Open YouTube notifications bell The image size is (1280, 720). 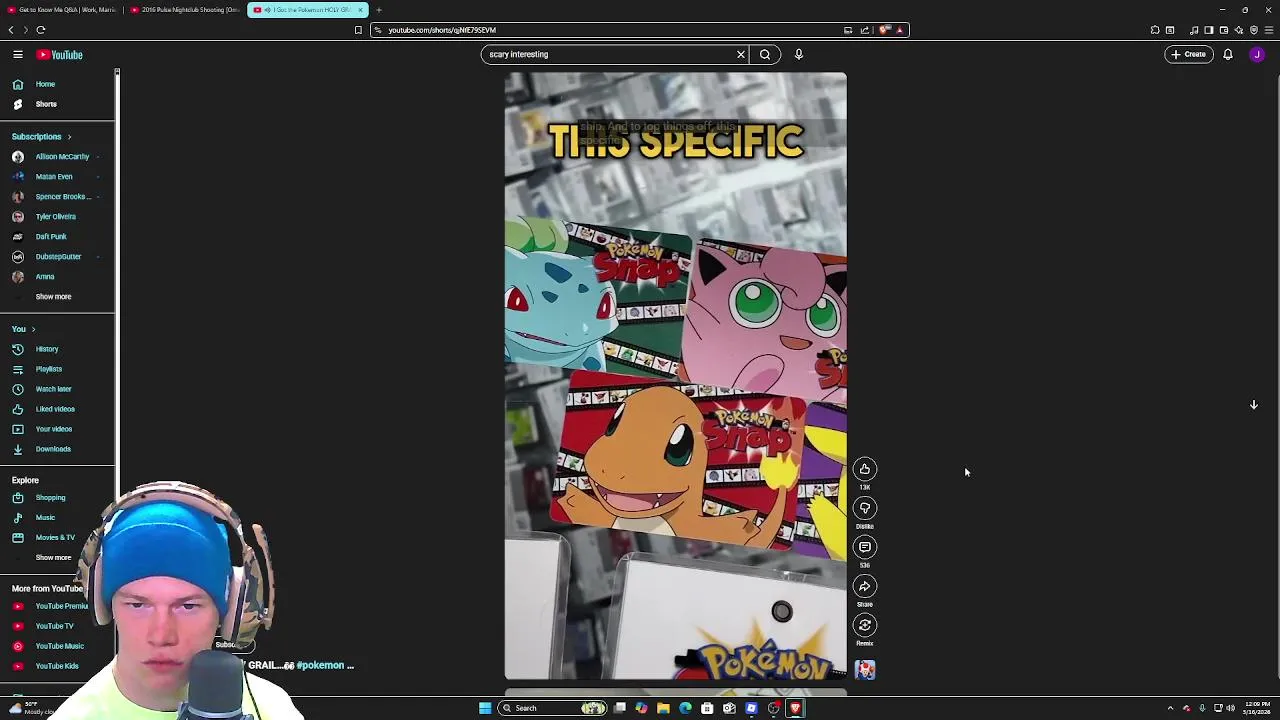(1228, 54)
